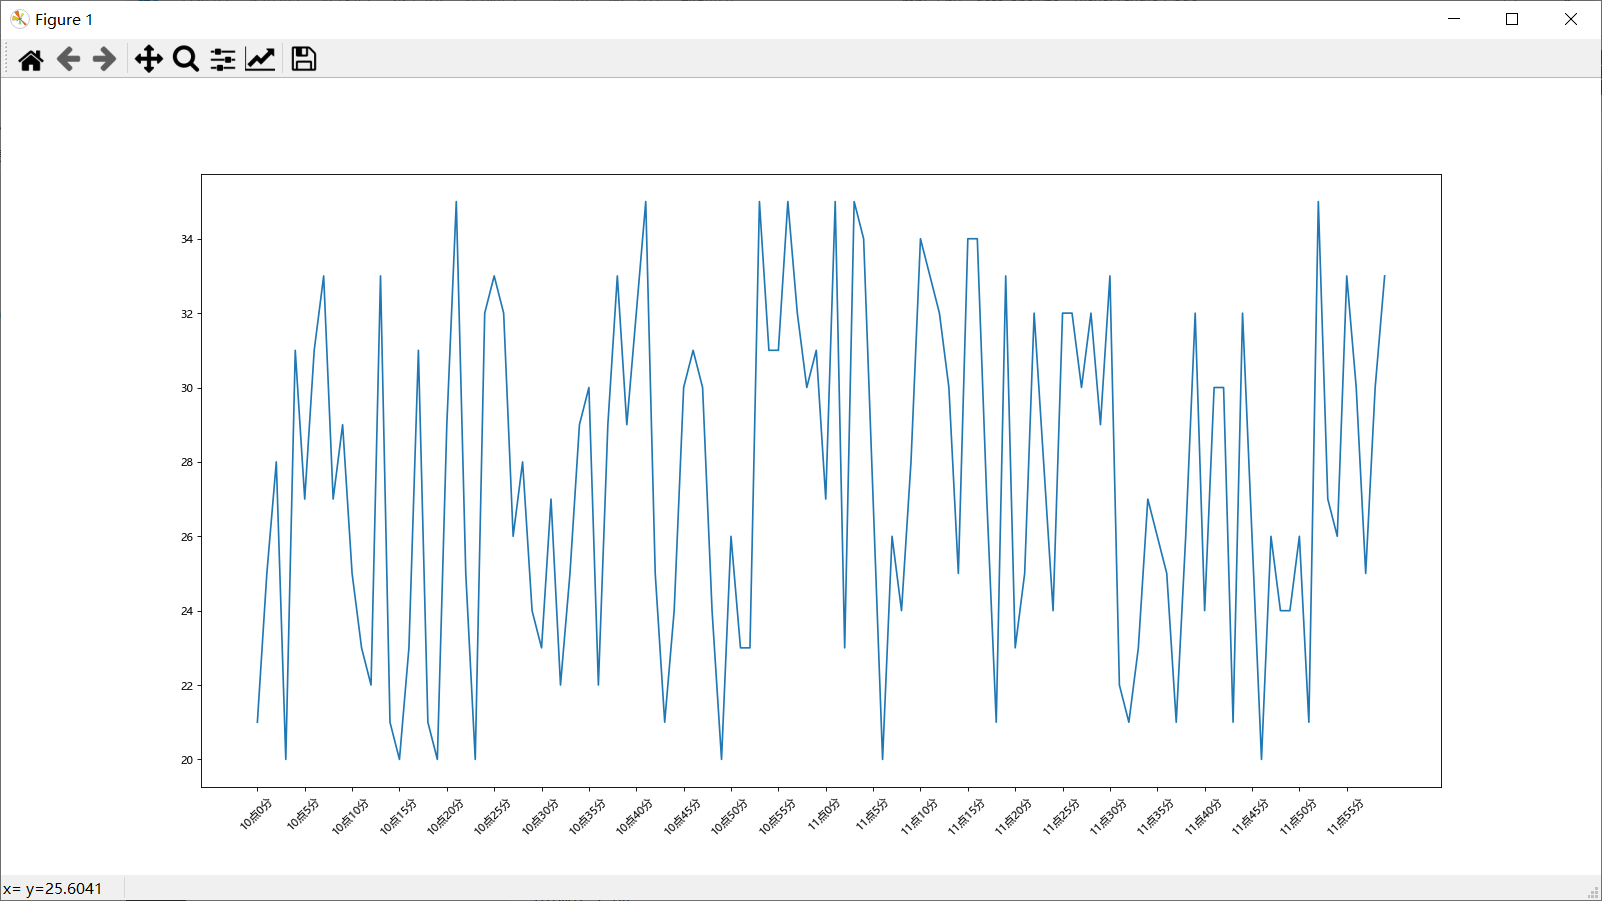The height and width of the screenshot is (901, 1602).
Task: Click the x-axis label 10点10分
Action: (x=350, y=816)
